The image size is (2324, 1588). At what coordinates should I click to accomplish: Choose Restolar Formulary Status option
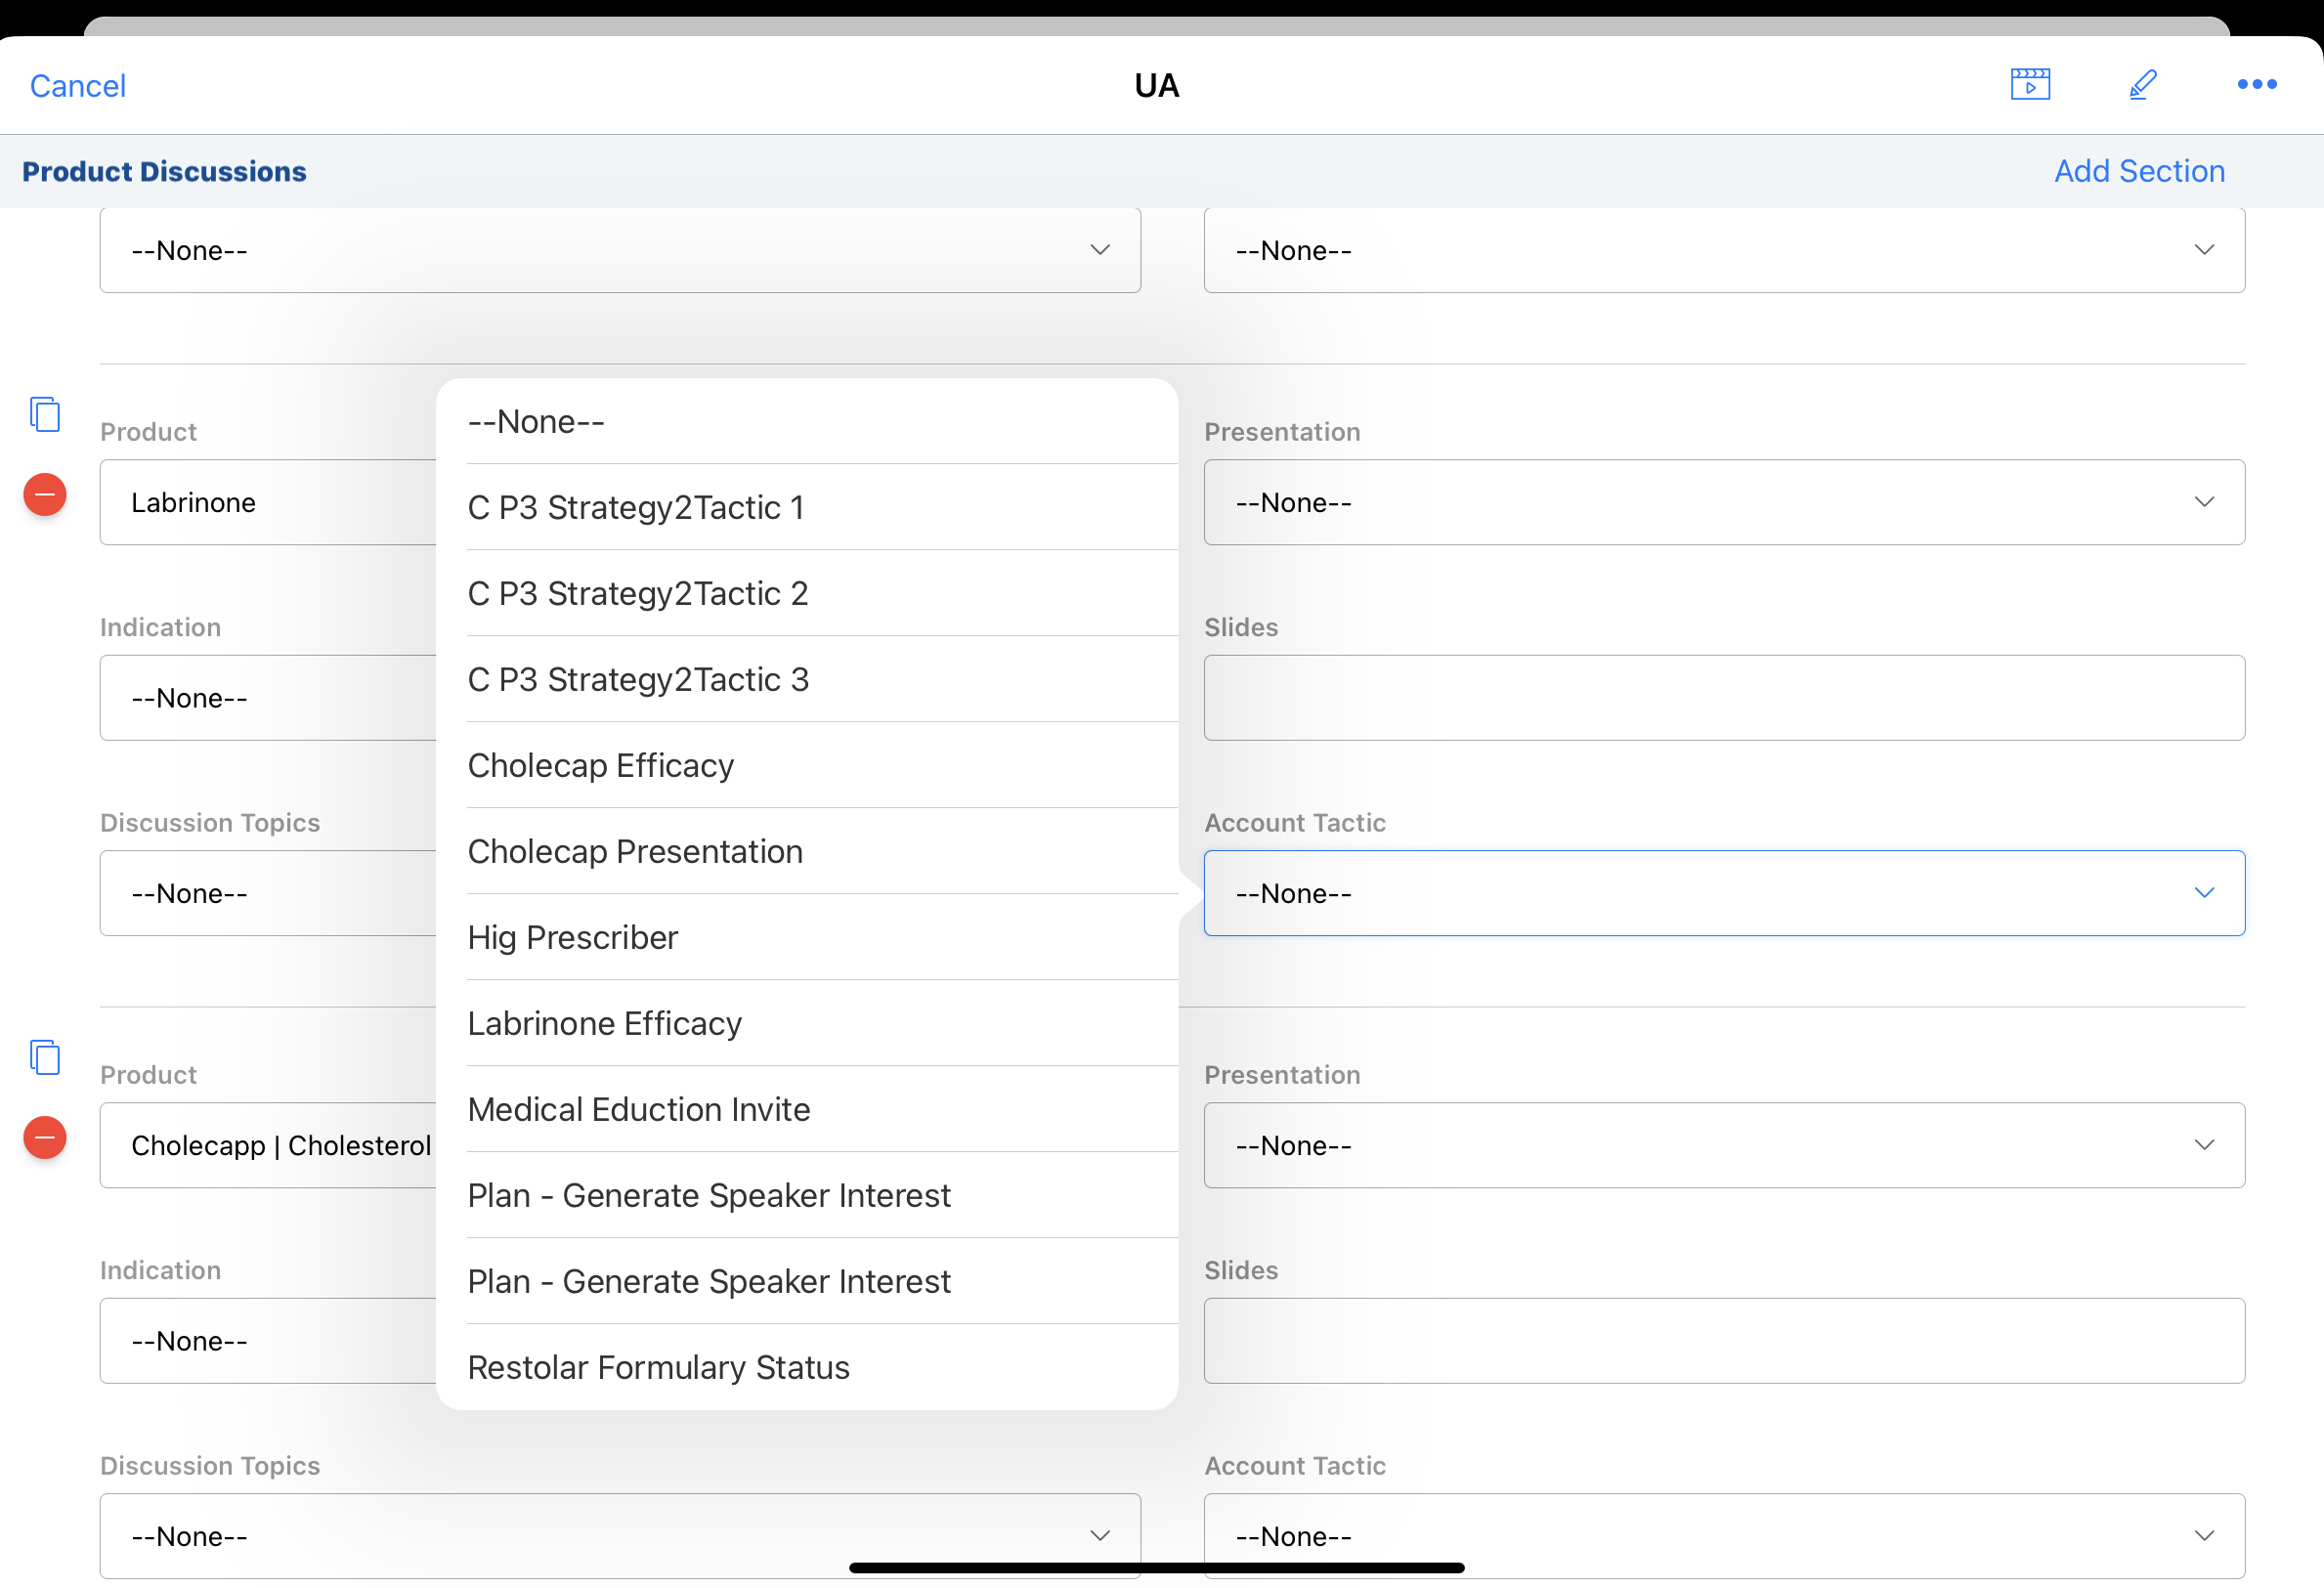pos(658,1368)
